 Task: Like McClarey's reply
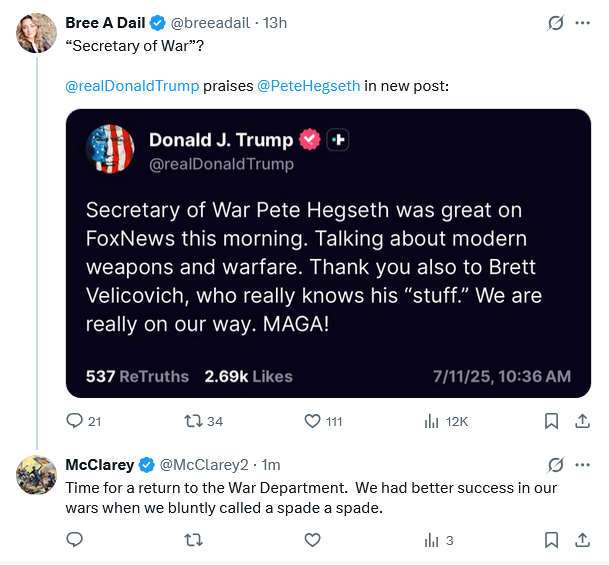tap(312, 540)
